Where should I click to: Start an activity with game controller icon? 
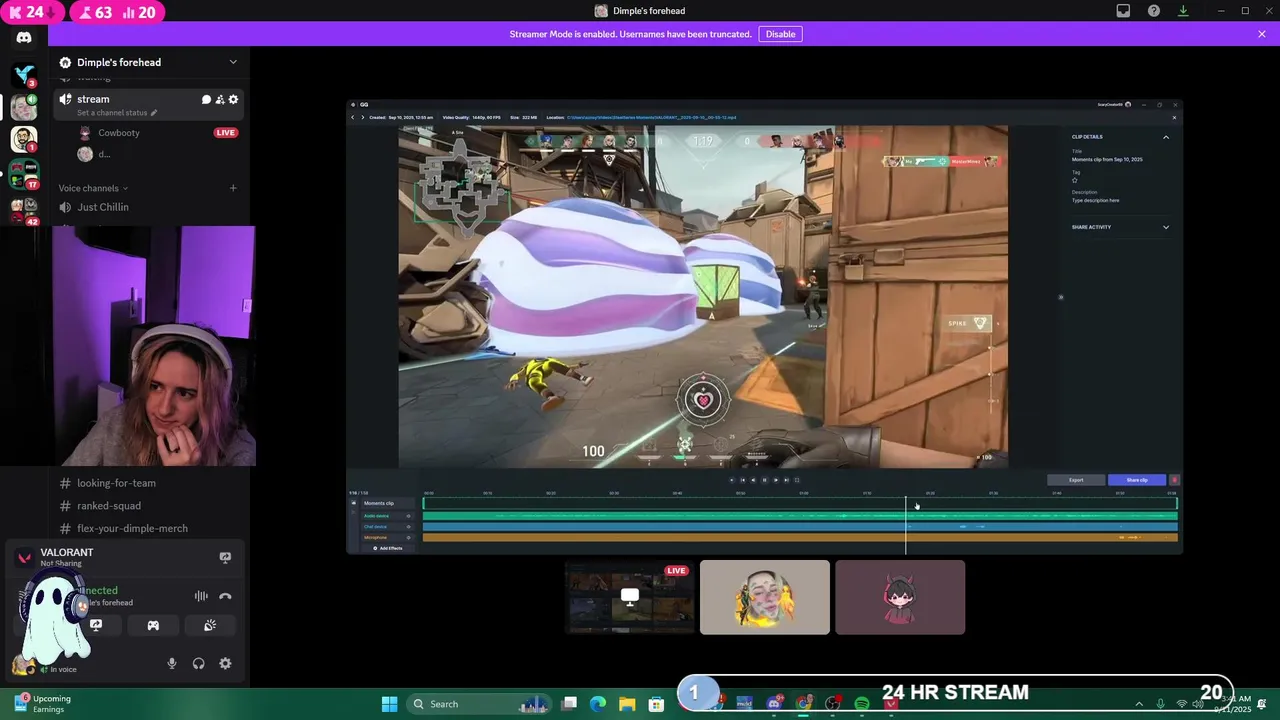point(153,625)
